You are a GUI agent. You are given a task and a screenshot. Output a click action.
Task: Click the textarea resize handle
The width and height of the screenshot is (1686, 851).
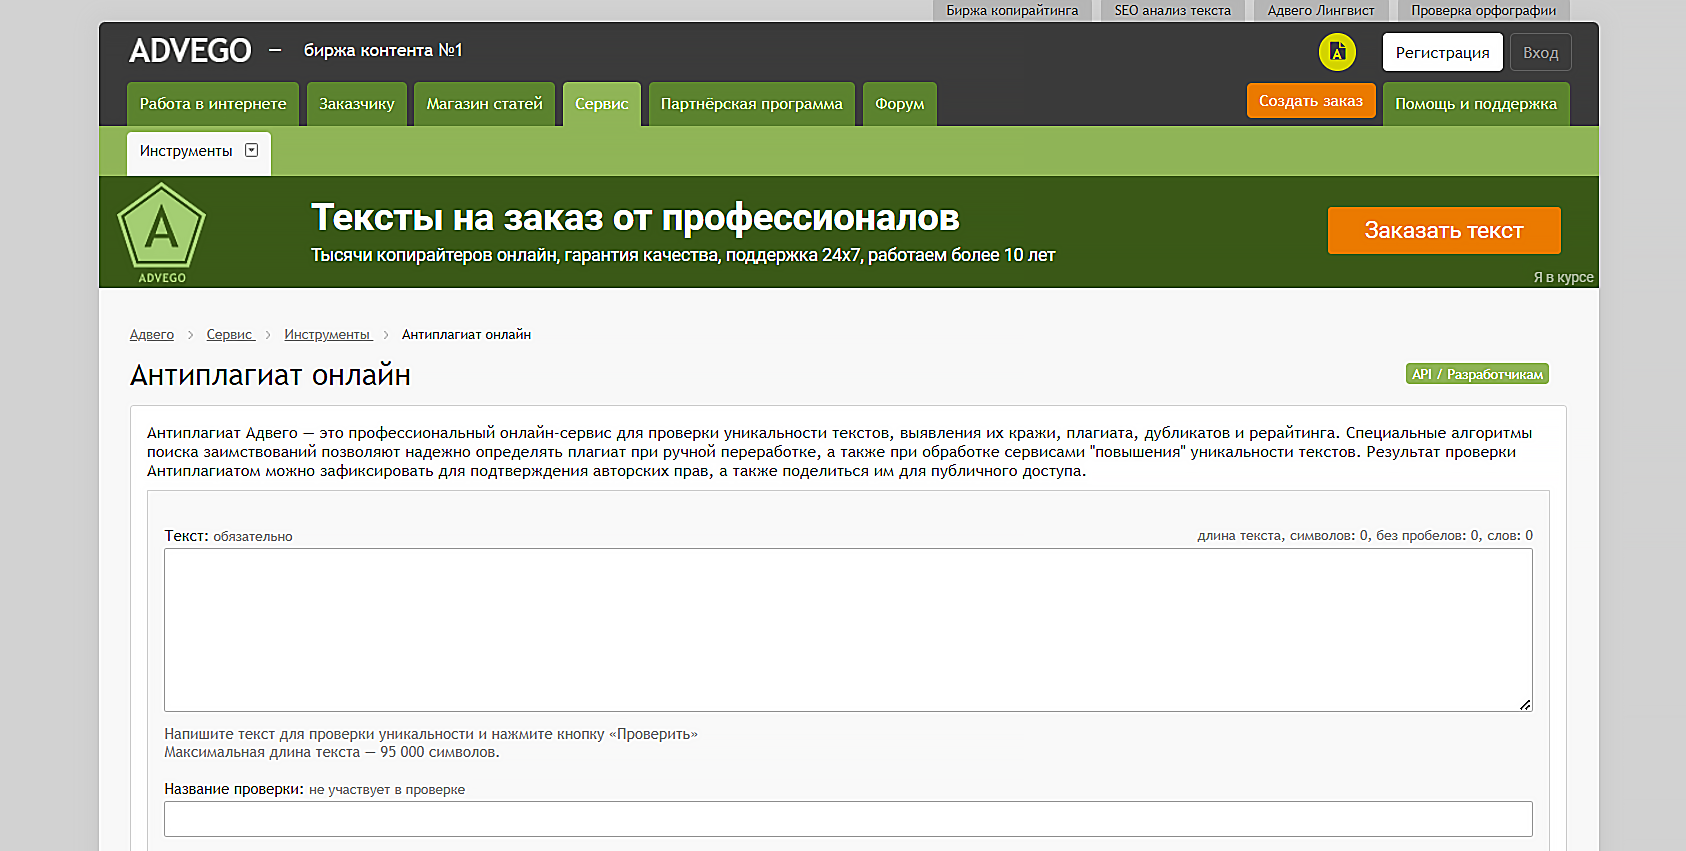click(x=1525, y=705)
